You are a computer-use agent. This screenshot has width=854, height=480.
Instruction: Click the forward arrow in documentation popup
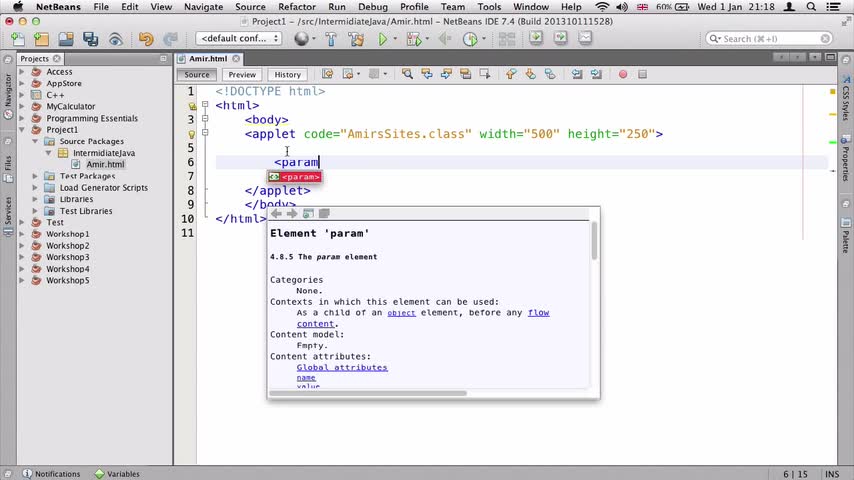[292, 214]
